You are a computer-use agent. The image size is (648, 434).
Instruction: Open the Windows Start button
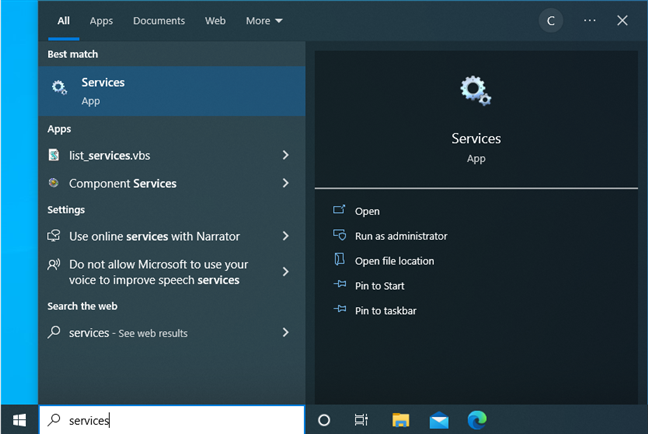[x=19, y=420]
